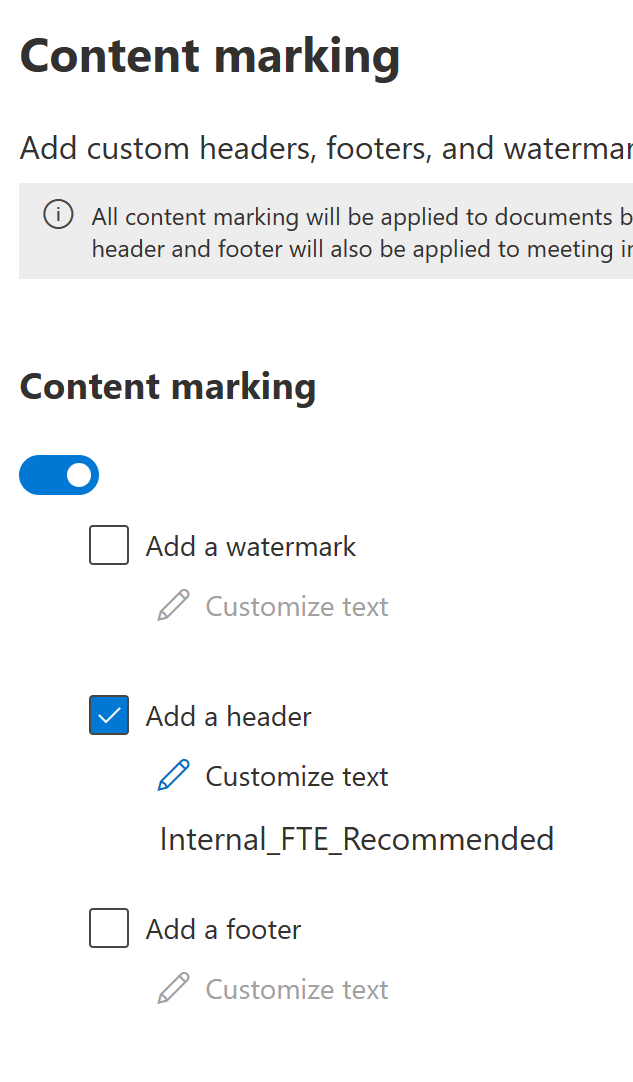Image resolution: width=633 pixels, height=1082 pixels.
Task: Click the 'All content marking will be applied' line
Action: [362, 217]
